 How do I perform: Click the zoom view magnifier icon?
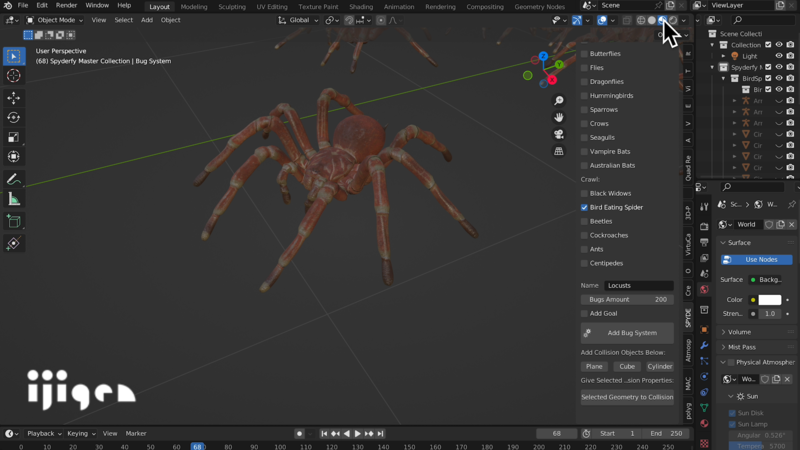point(559,101)
